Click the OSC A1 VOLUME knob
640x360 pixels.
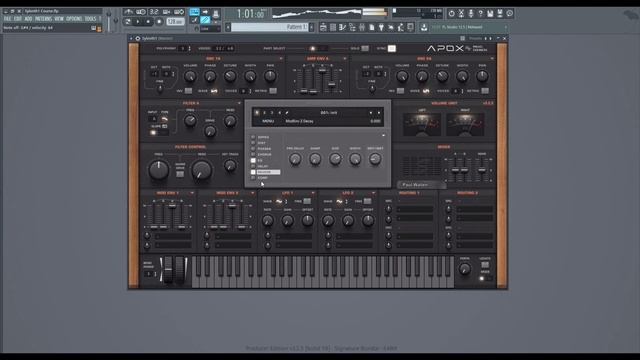coord(190,76)
